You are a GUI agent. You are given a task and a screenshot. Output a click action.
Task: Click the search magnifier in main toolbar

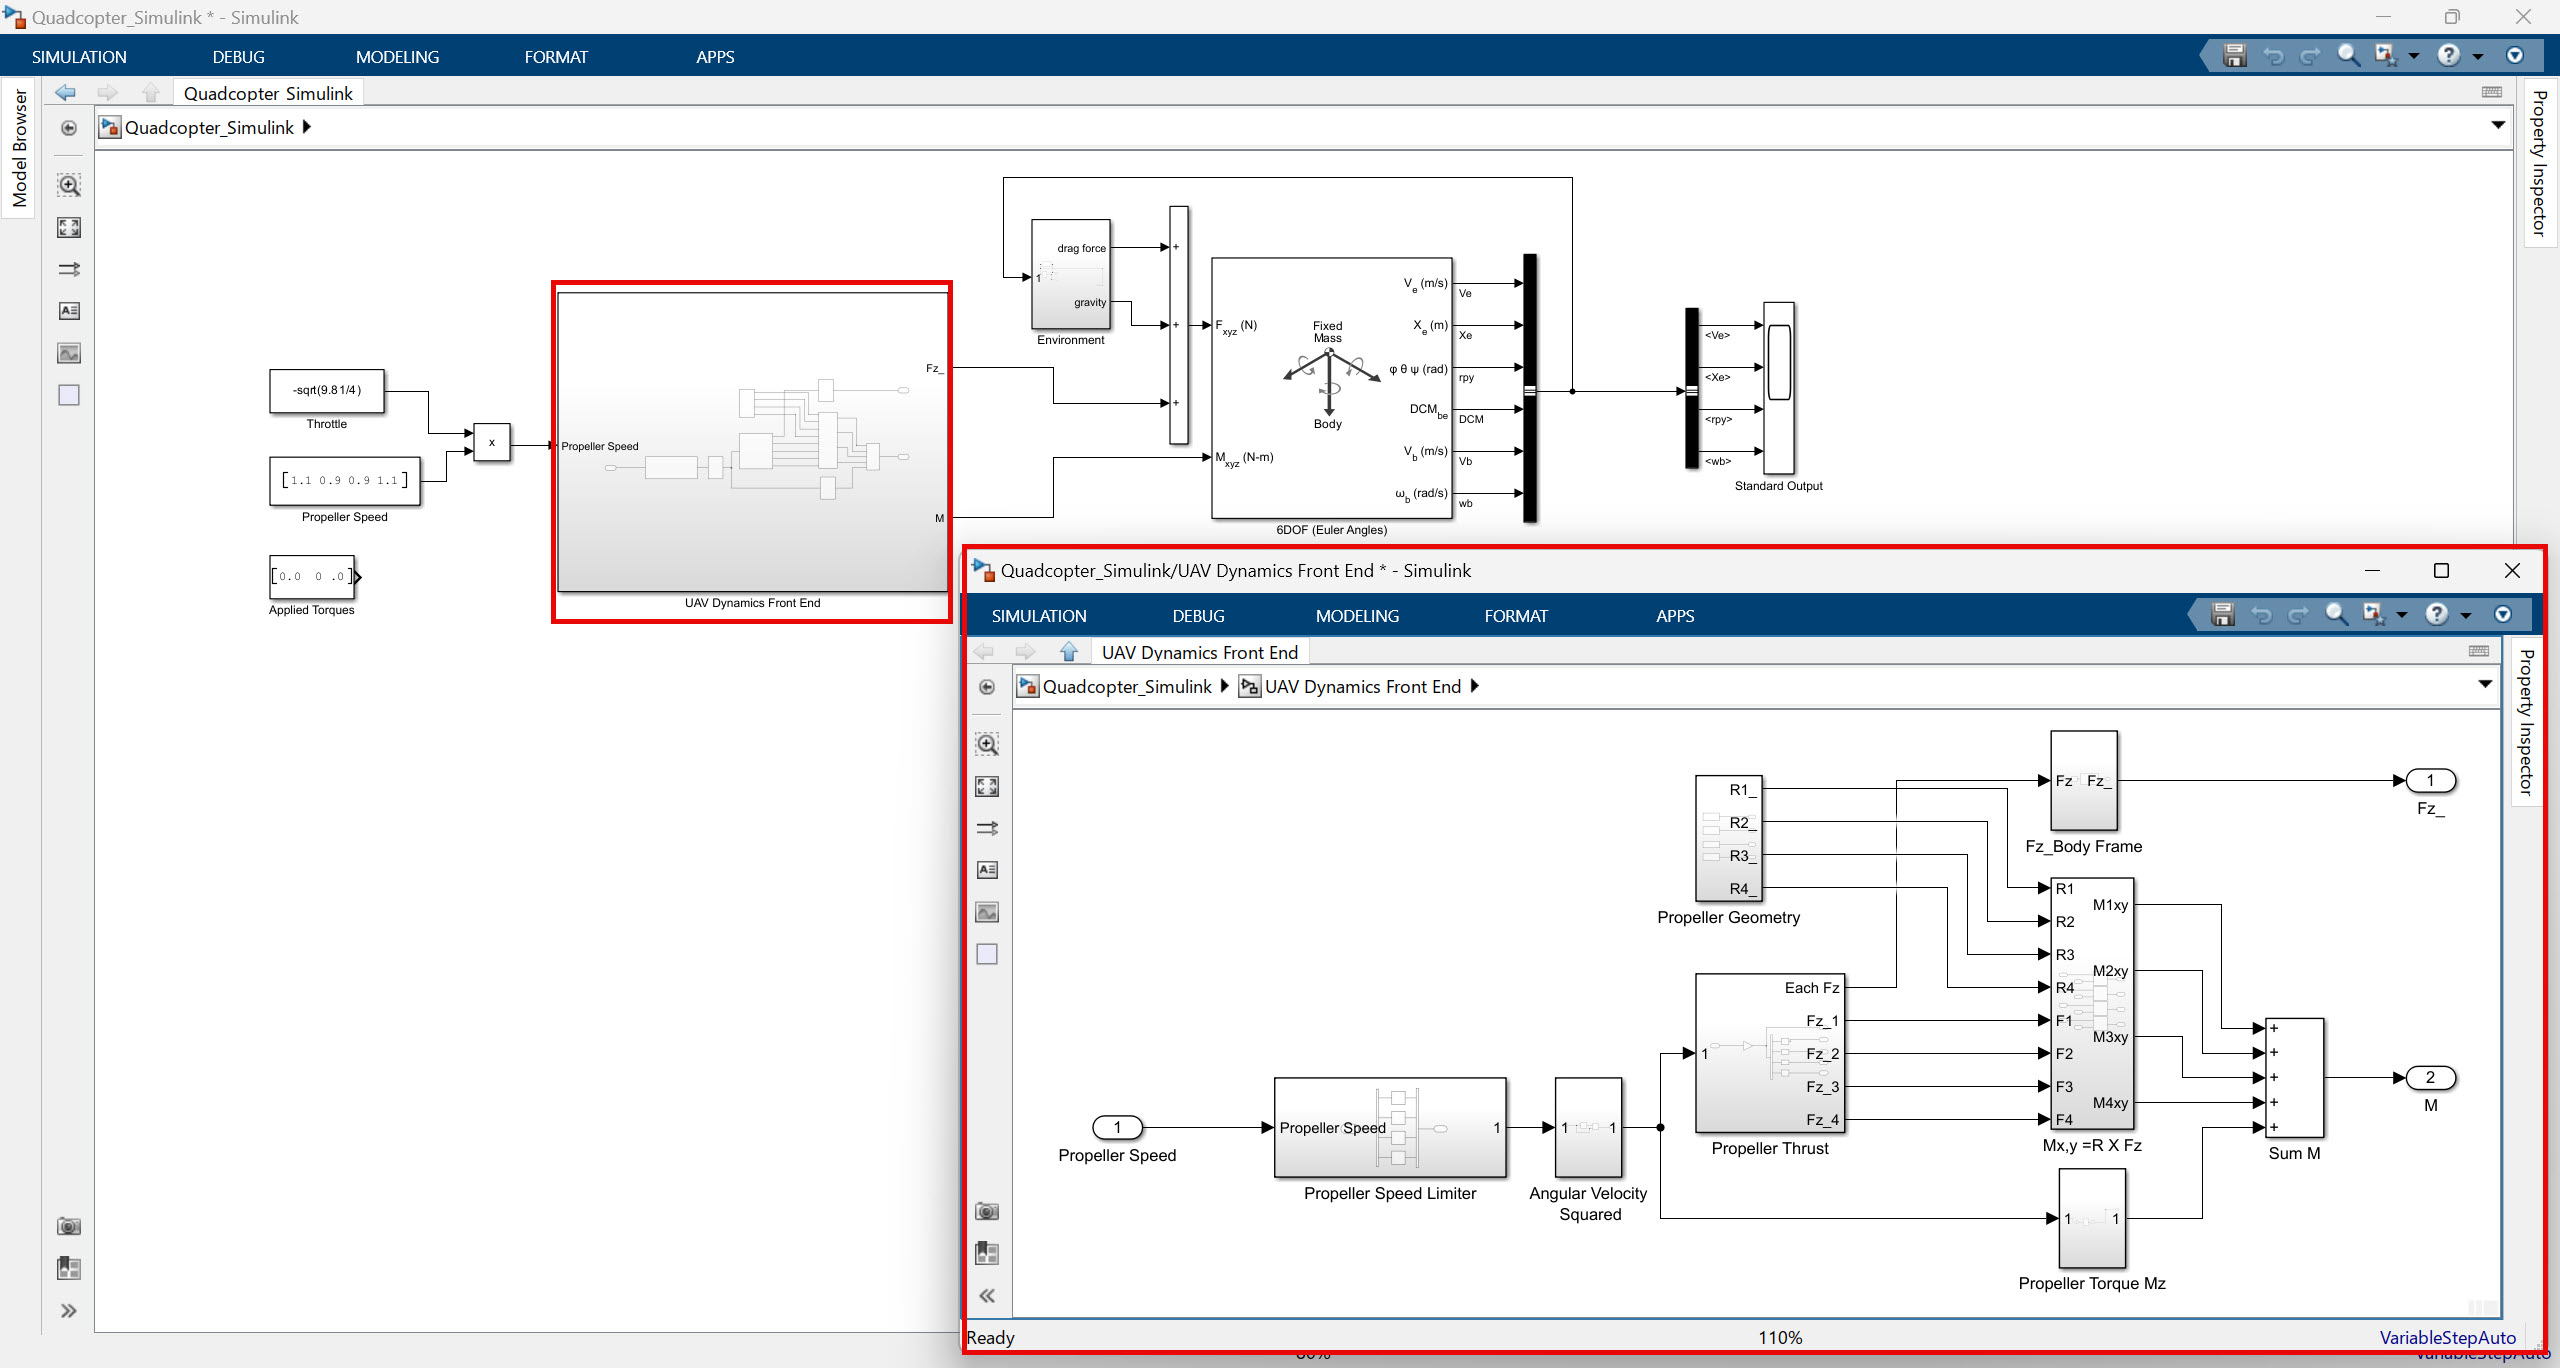[2349, 56]
